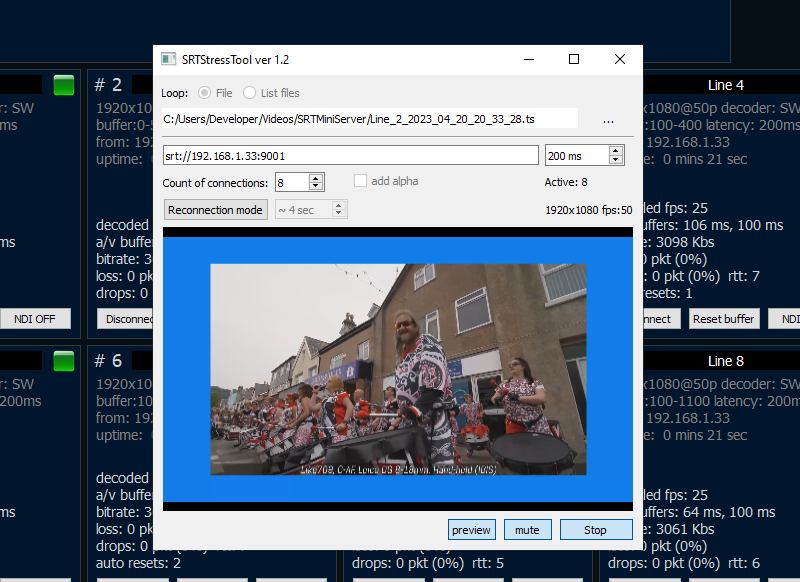The image size is (800, 582).
Task: Click the SRTStressTool app icon in title bar
Action: click(x=168, y=59)
